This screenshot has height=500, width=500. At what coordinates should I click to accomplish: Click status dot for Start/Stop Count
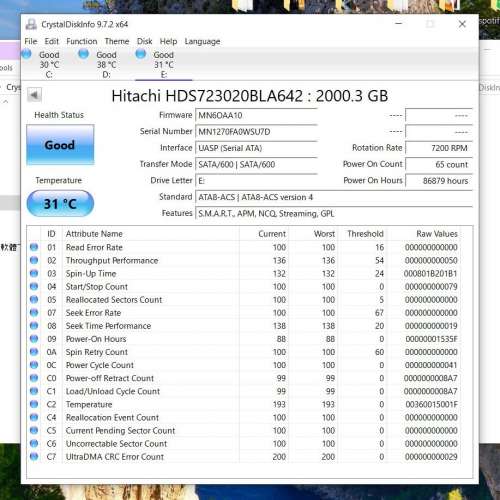click(34, 286)
